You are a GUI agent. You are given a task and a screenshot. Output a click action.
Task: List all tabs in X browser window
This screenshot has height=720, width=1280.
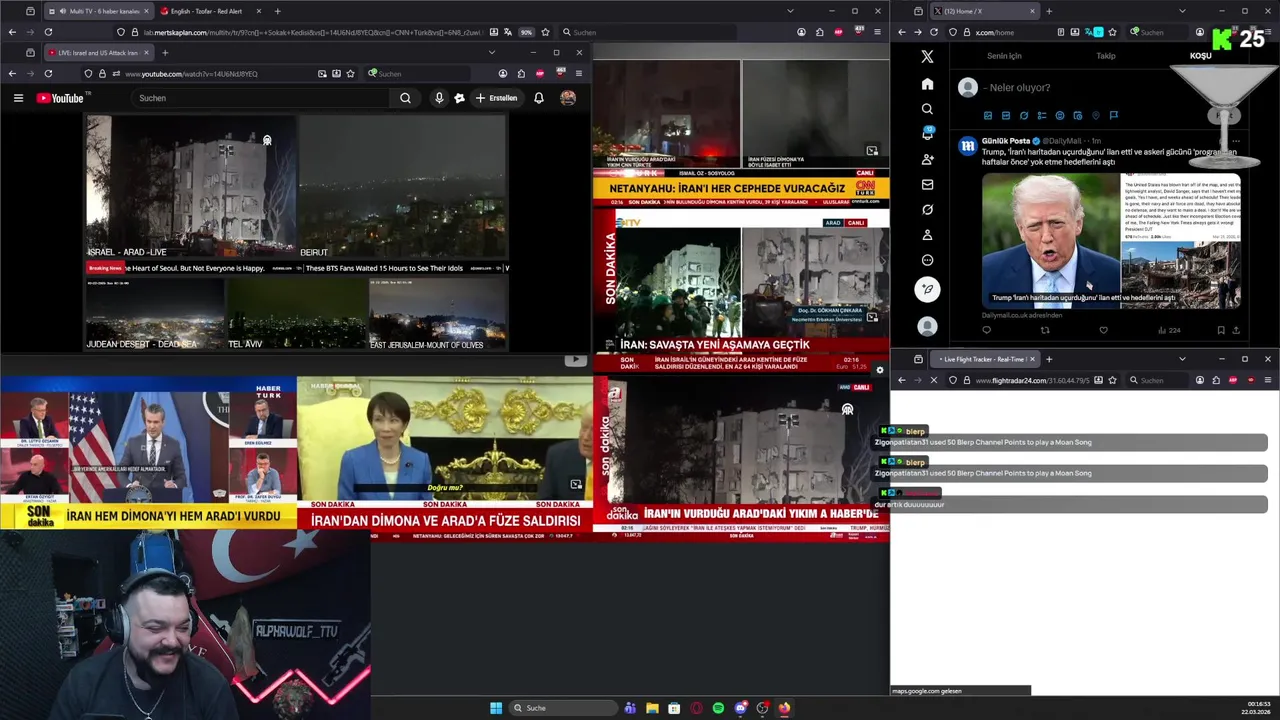(1182, 11)
